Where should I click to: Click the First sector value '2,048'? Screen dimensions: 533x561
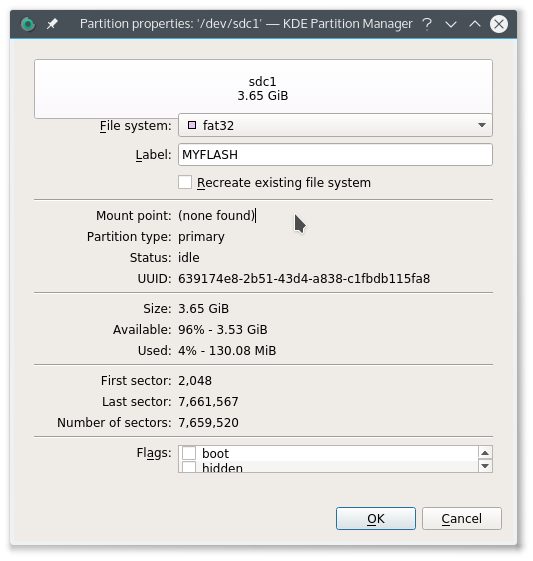195,381
